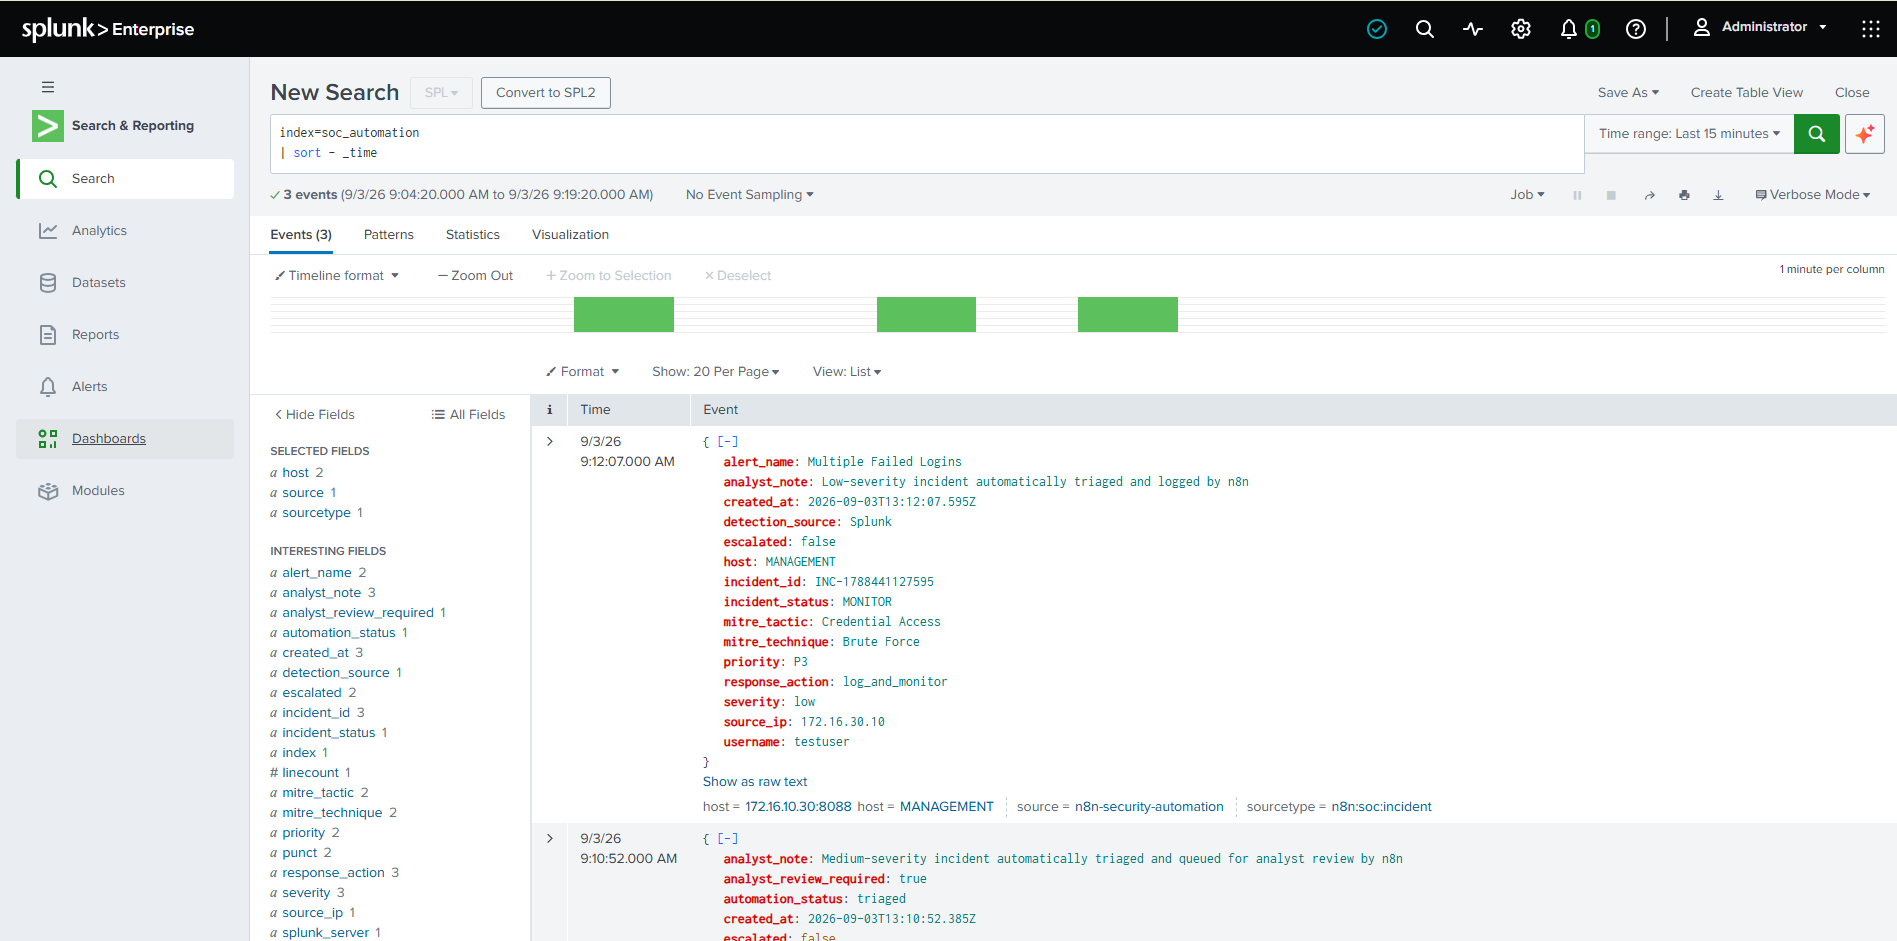
Task: Collapse JSON of the first event
Action: click(x=728, y=441)
